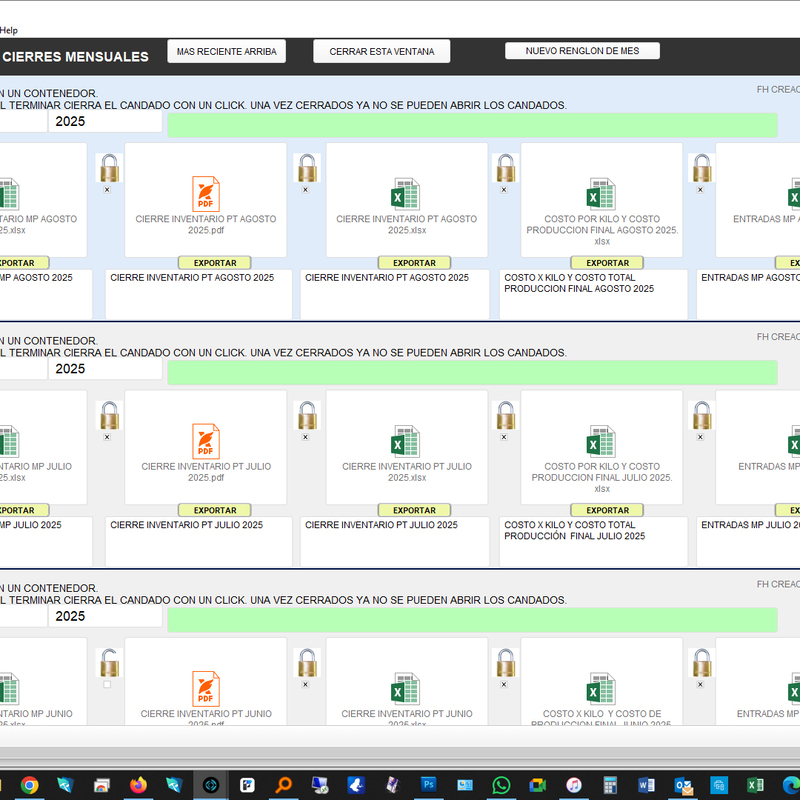The width and height of the screenshot is (800, 800).
Task: Open the CIERRE INVENTARIO PT JULIO 2025.xlsx Excel icon
Action: point(405,441)
